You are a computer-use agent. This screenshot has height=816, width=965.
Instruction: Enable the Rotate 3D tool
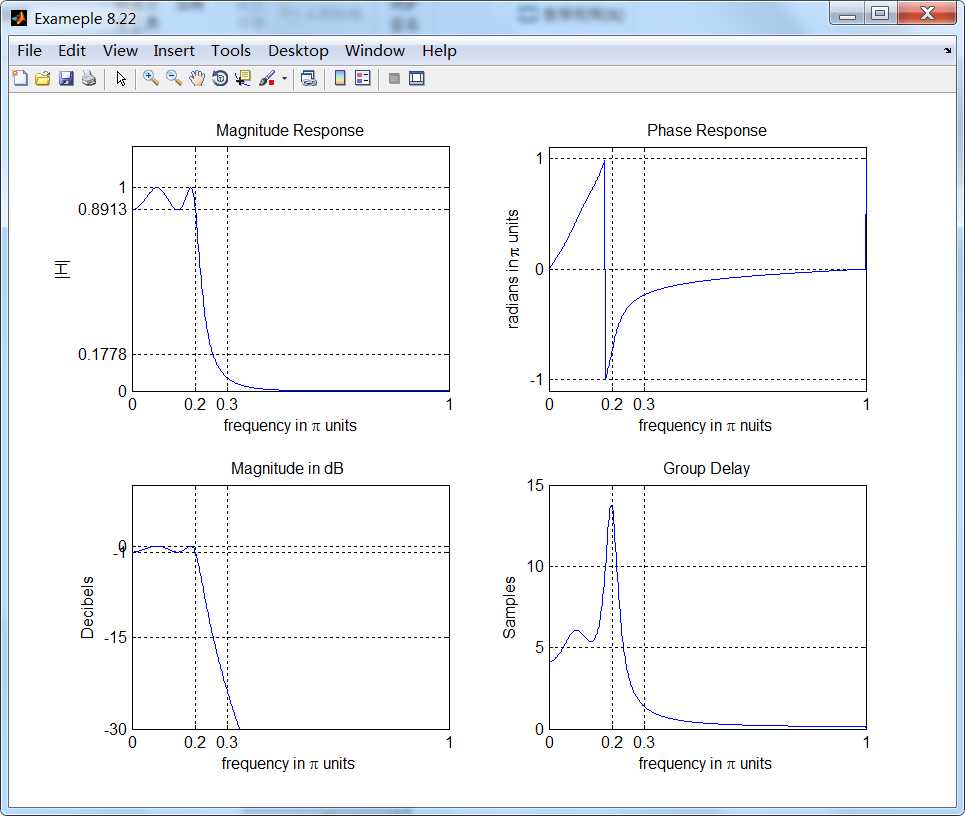(x=220, y=78)
